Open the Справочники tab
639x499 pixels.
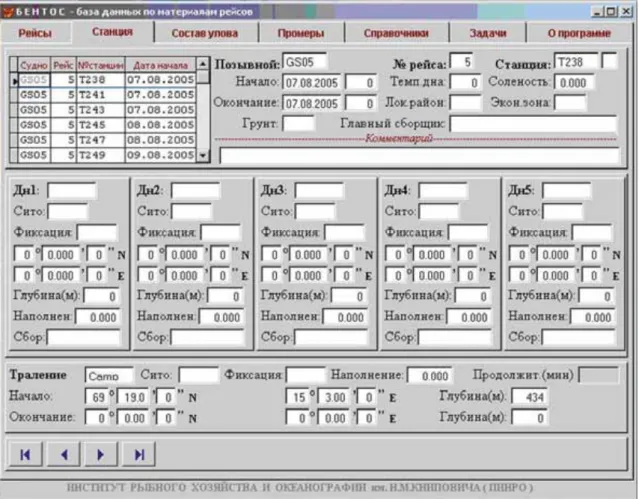click(x=396, y=33)
